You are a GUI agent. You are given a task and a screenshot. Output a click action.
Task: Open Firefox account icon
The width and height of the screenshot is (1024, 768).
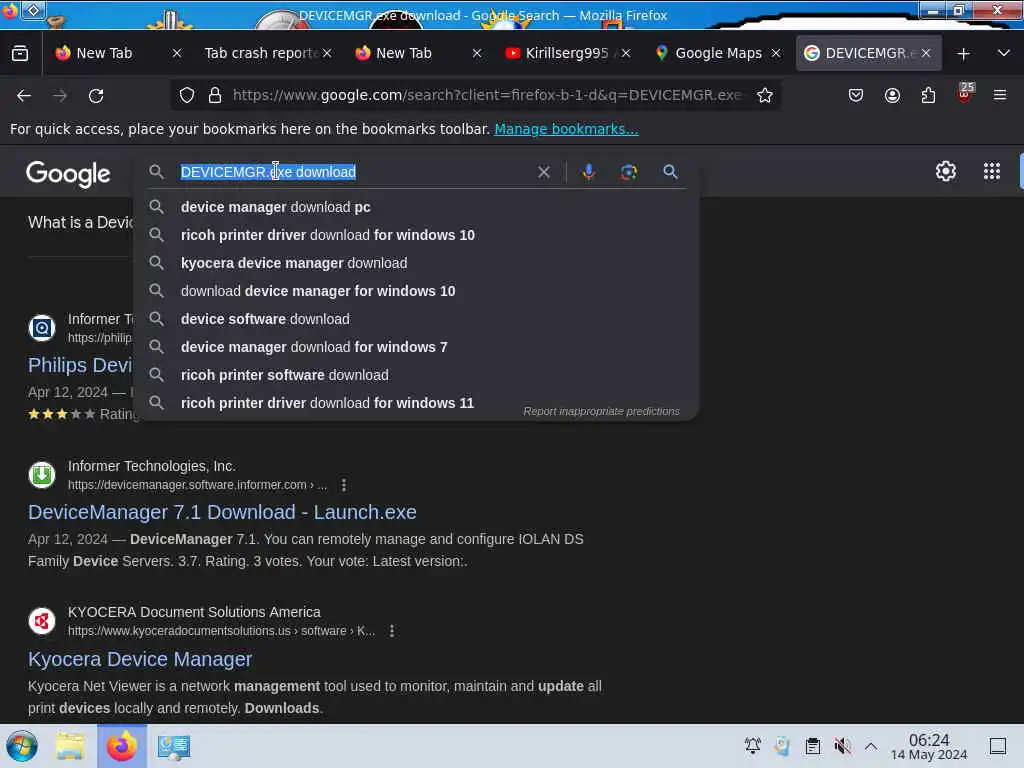892,95
